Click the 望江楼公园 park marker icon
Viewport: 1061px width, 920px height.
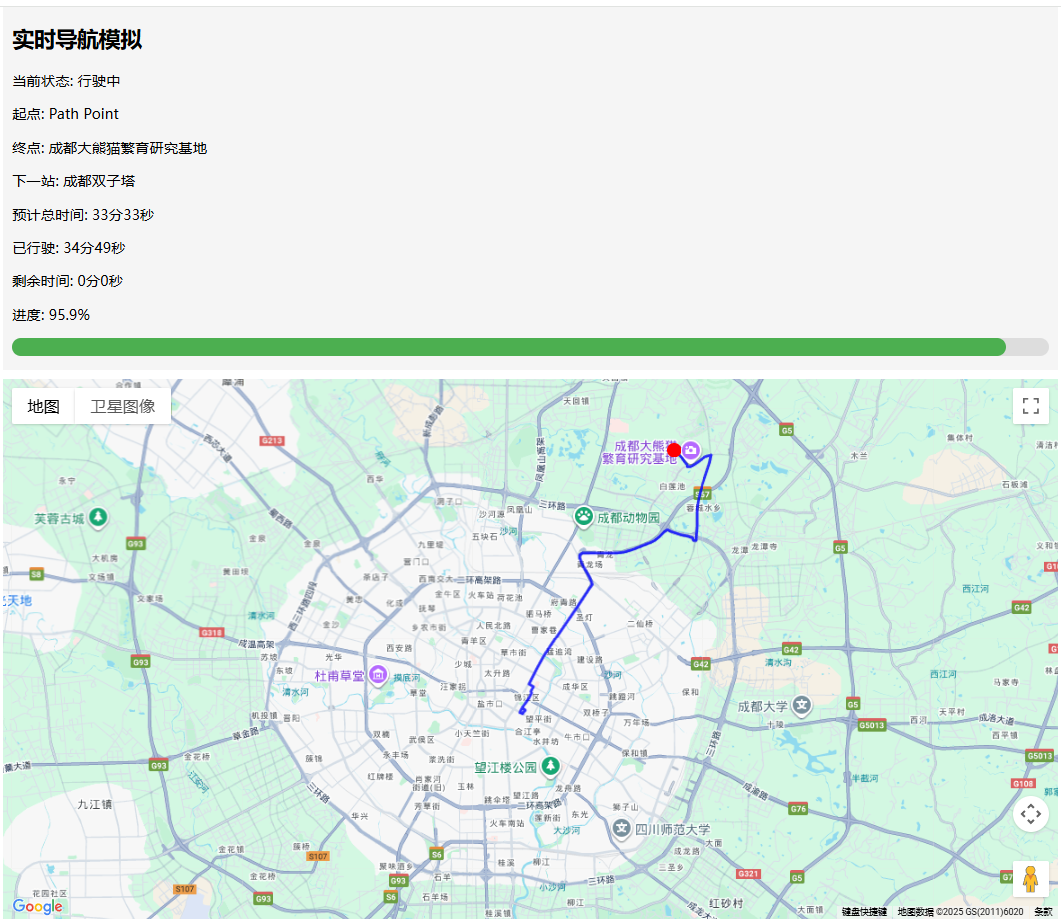tap(548, 768)
